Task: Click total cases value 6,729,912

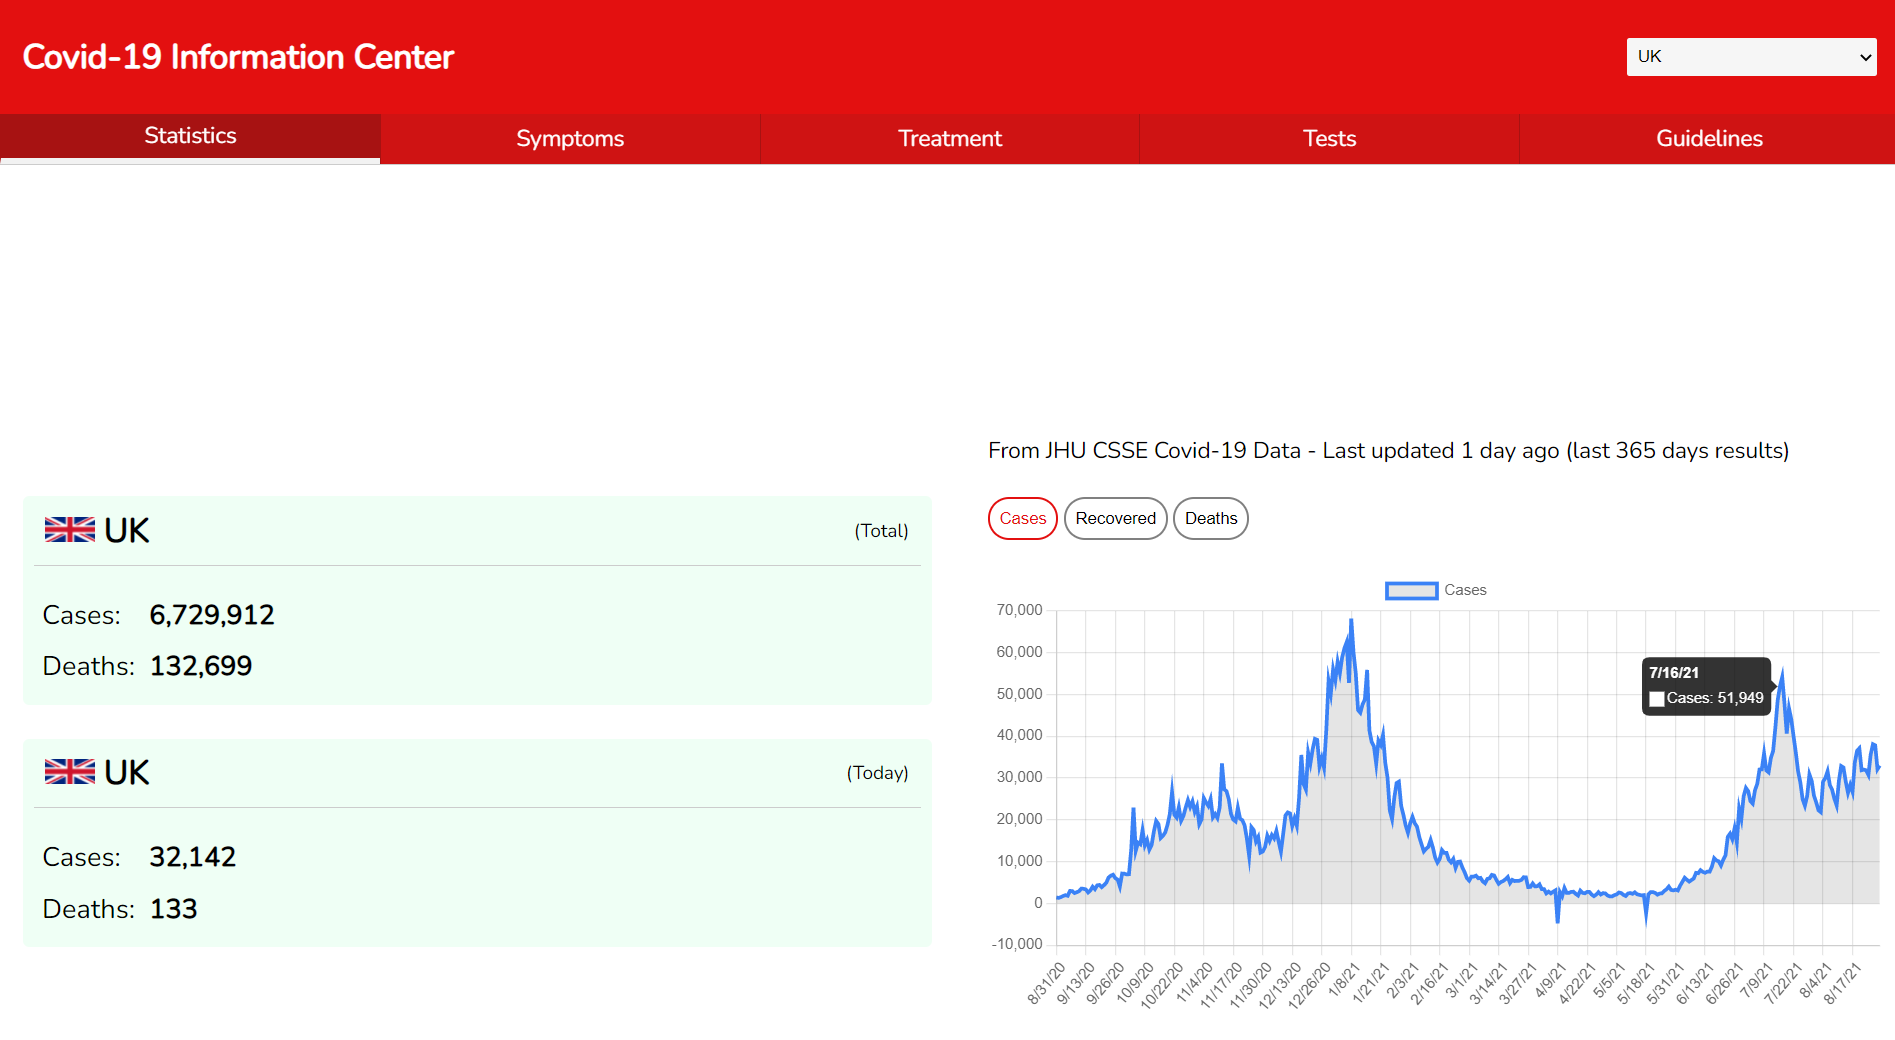Action: (x=212, y=615)
